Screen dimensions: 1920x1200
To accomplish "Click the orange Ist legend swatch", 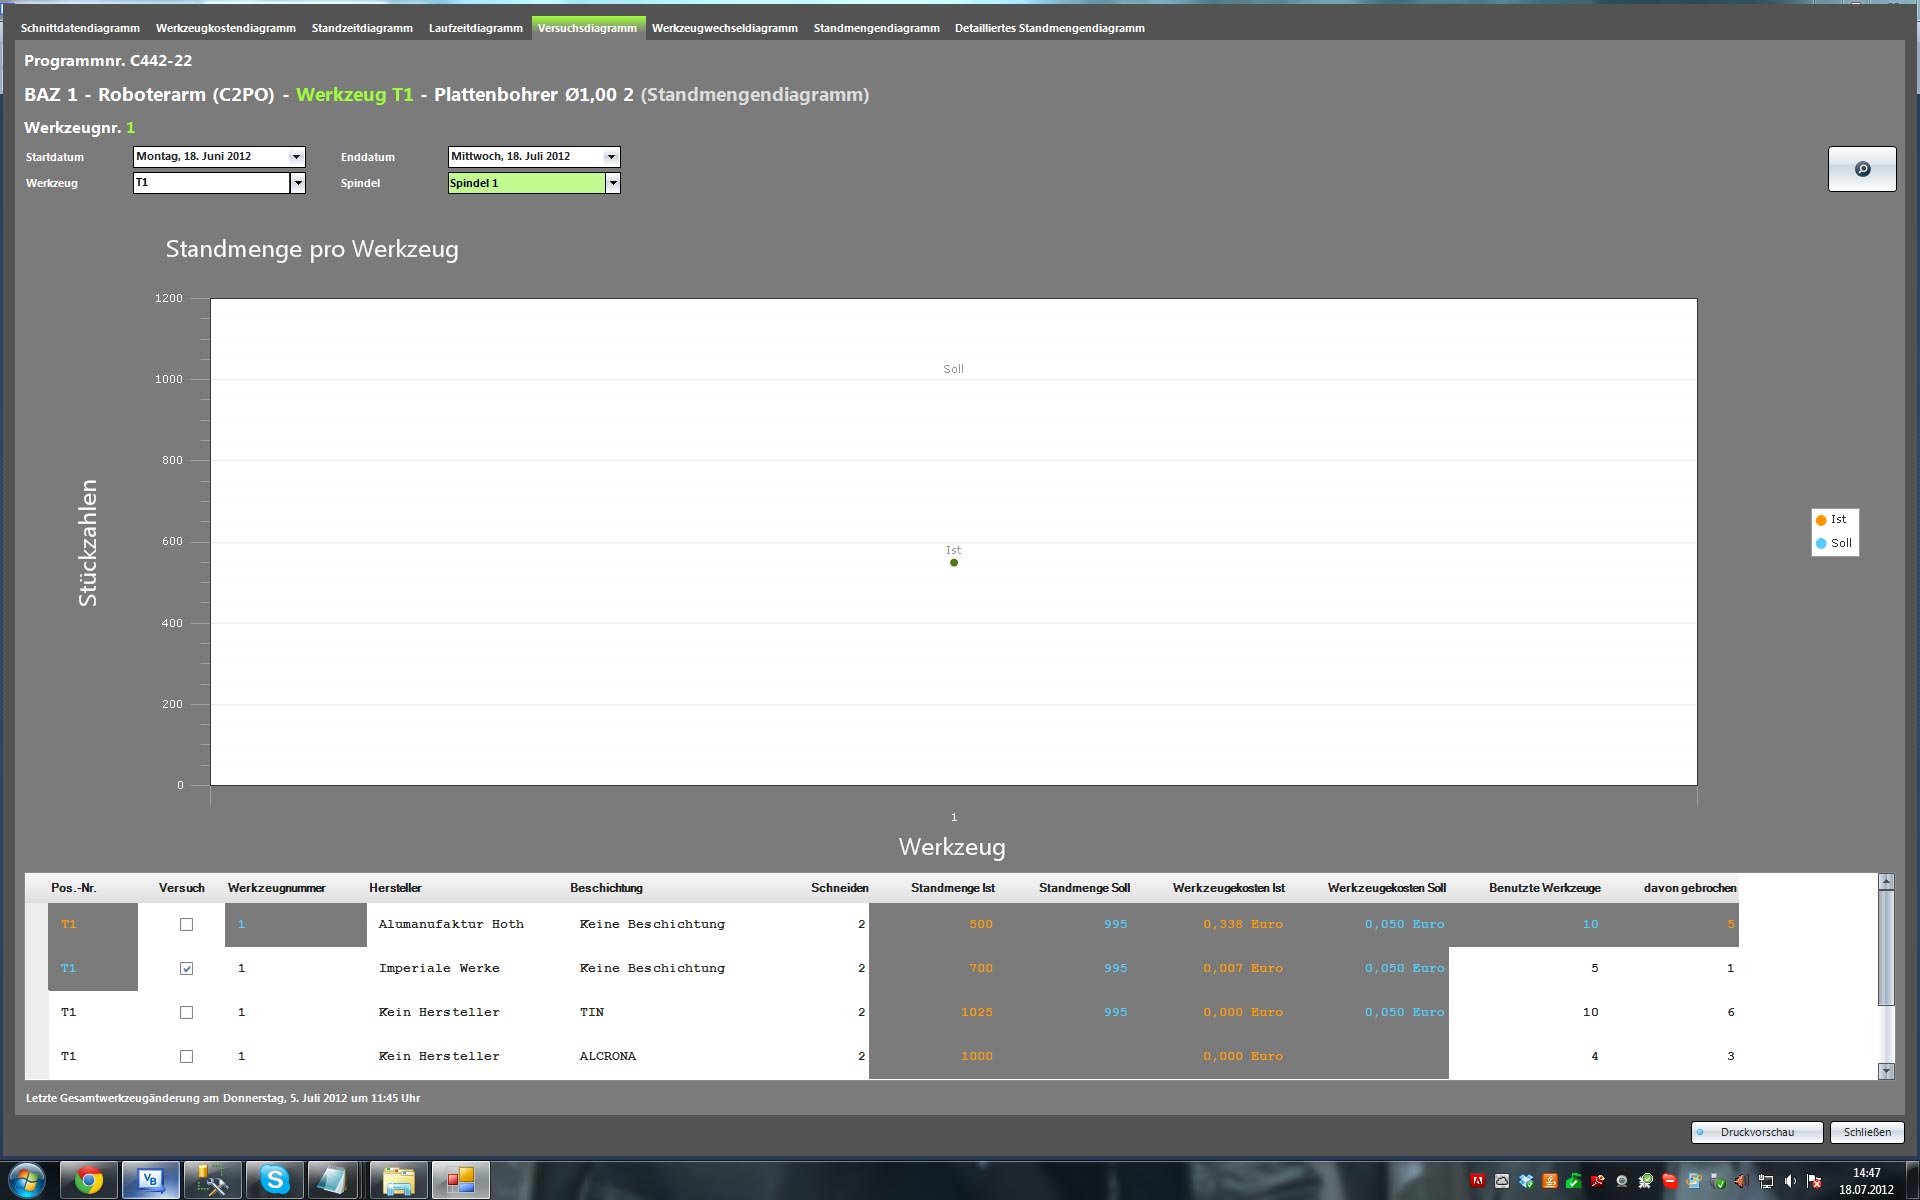I will point(1821,520).
